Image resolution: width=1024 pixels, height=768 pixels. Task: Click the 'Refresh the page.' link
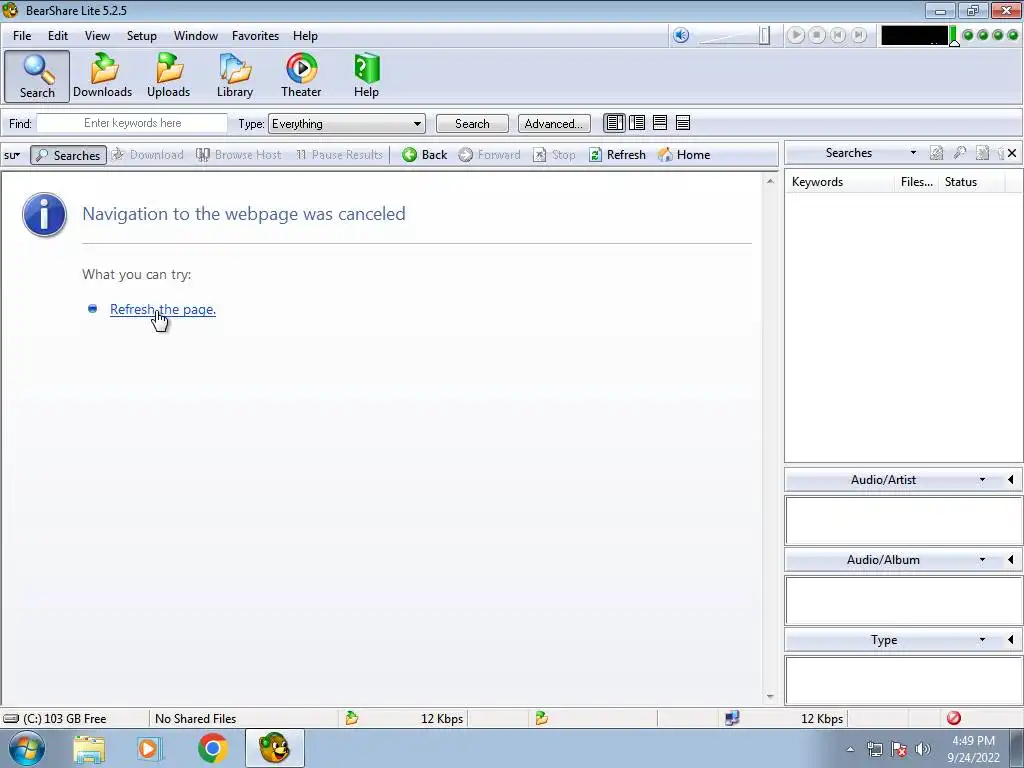click(163, 310)
